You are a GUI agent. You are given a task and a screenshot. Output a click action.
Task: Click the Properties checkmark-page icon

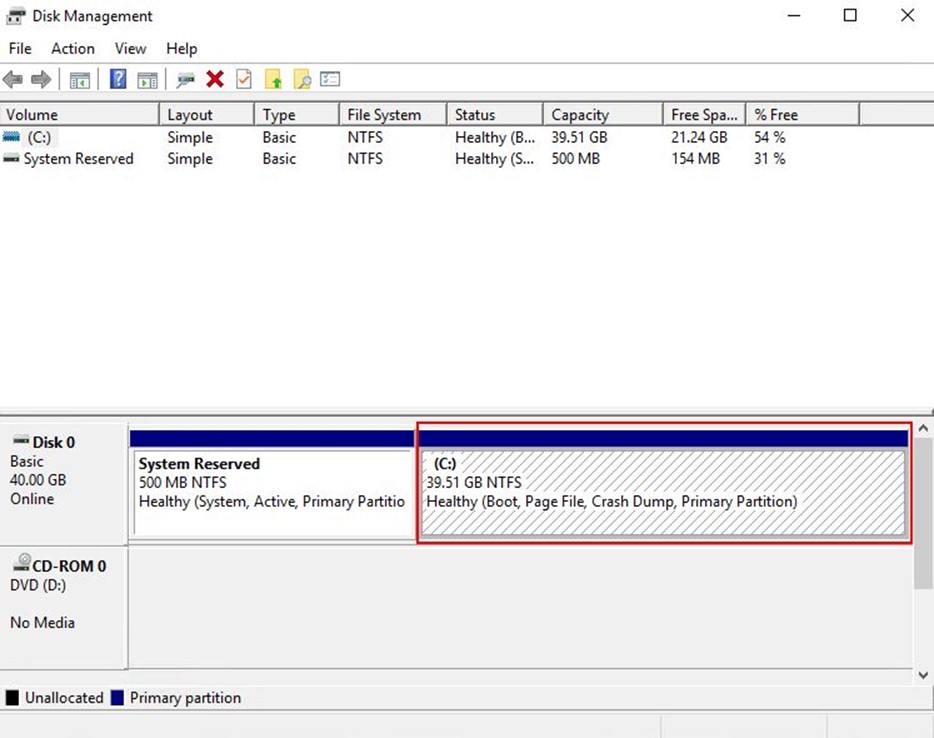[x=244, y=79]
